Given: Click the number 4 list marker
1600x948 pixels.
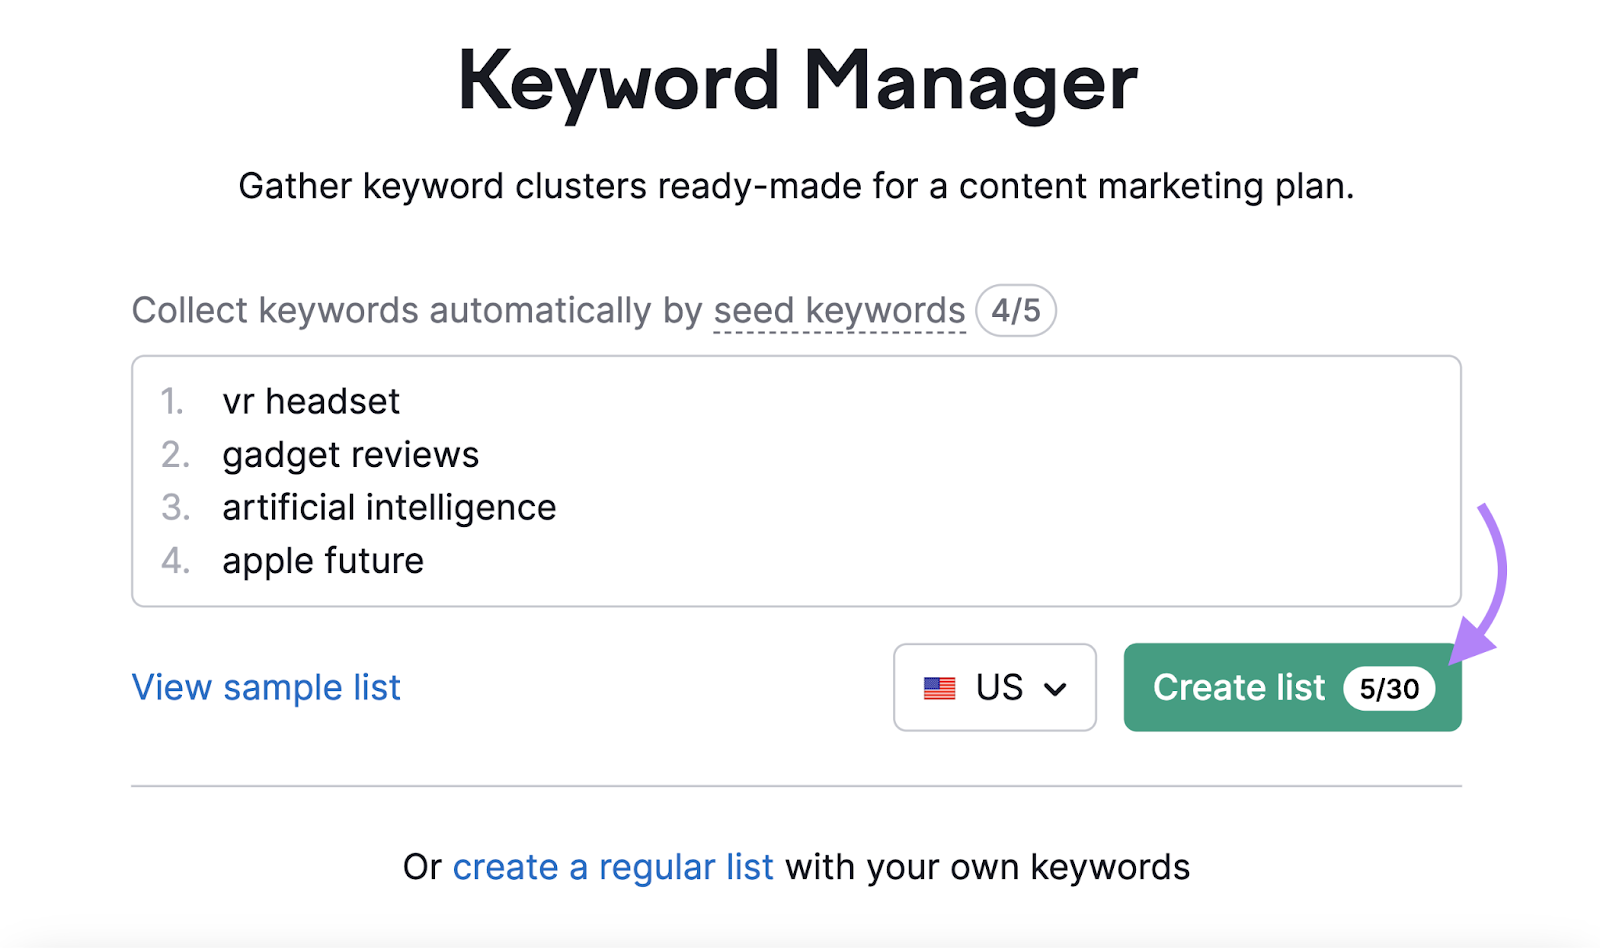Looking at the screenshot, I should click(x=174, y=560).
